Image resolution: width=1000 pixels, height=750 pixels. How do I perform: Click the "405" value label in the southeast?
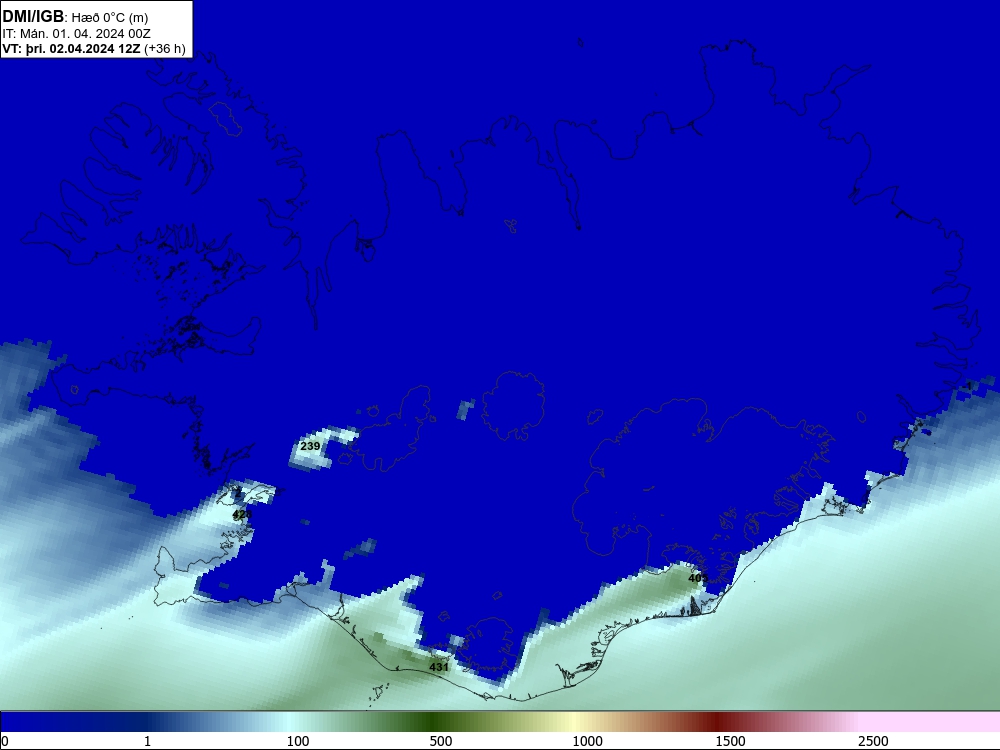698,578
